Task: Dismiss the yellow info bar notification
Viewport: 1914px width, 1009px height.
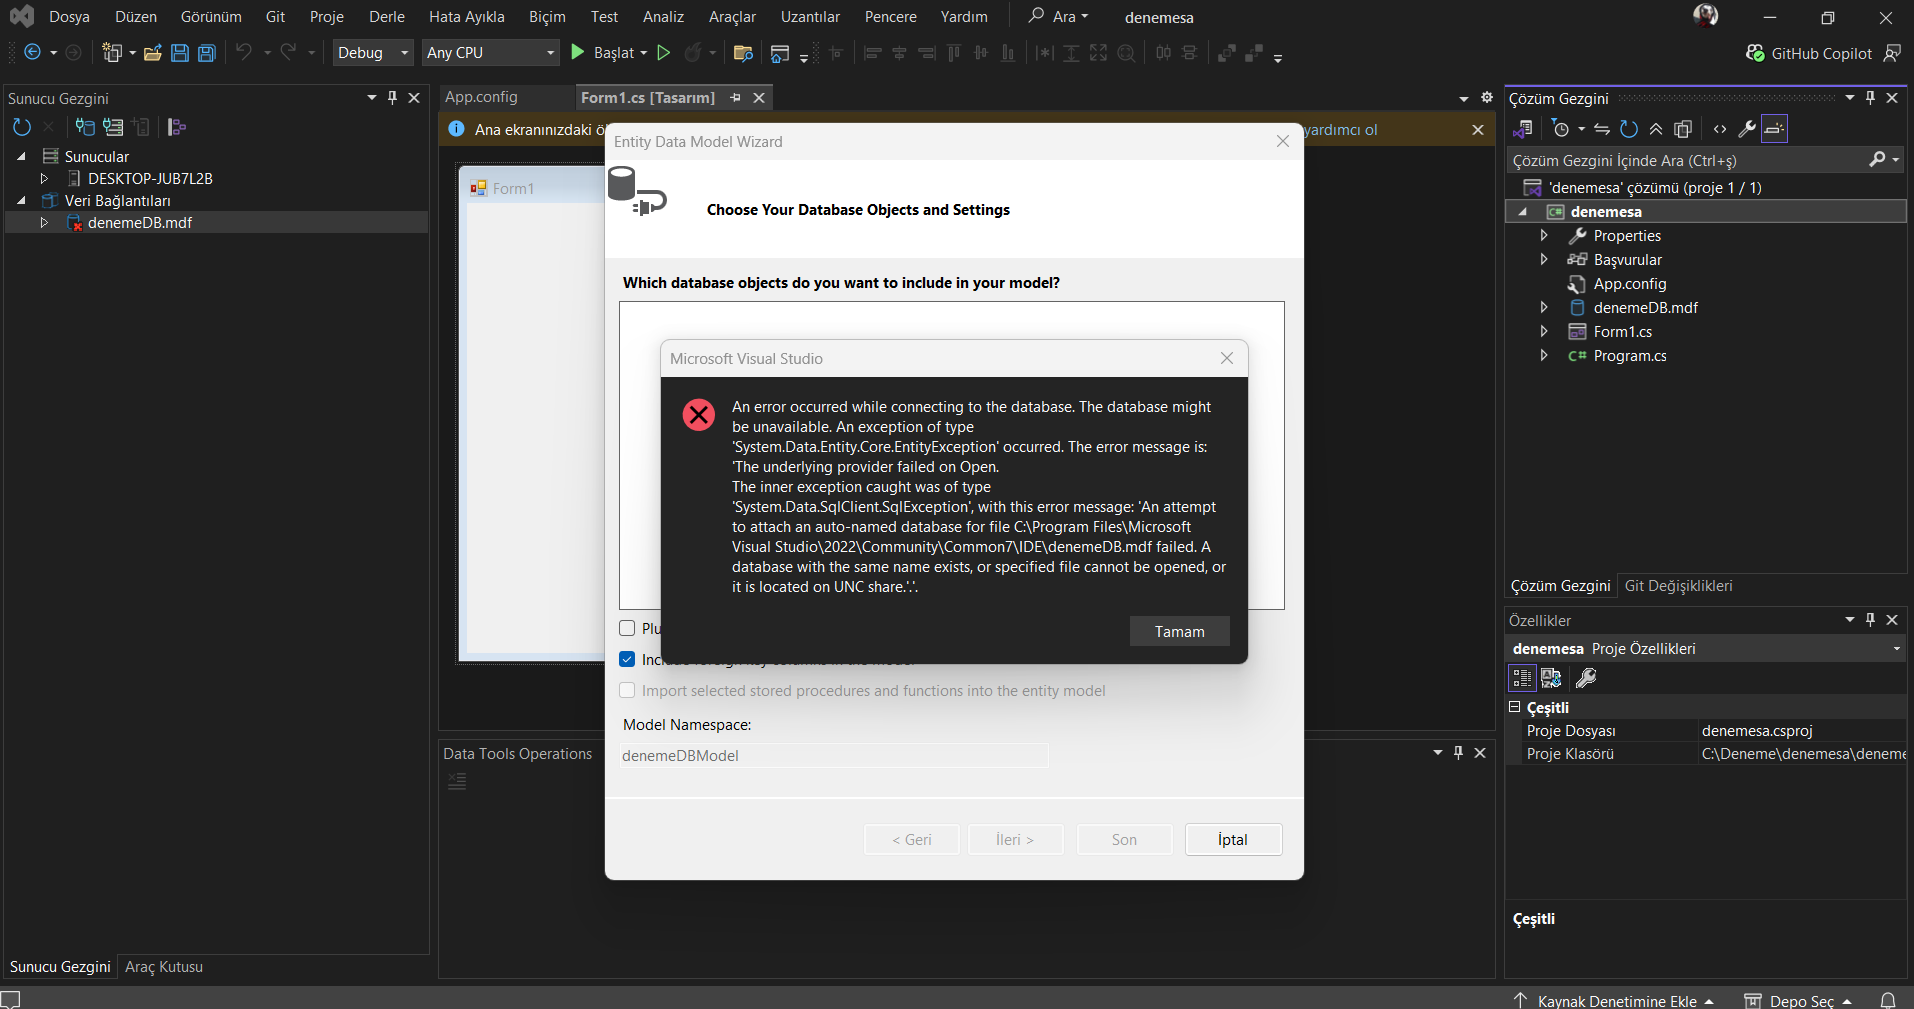Action: [x=1477, y=130]
